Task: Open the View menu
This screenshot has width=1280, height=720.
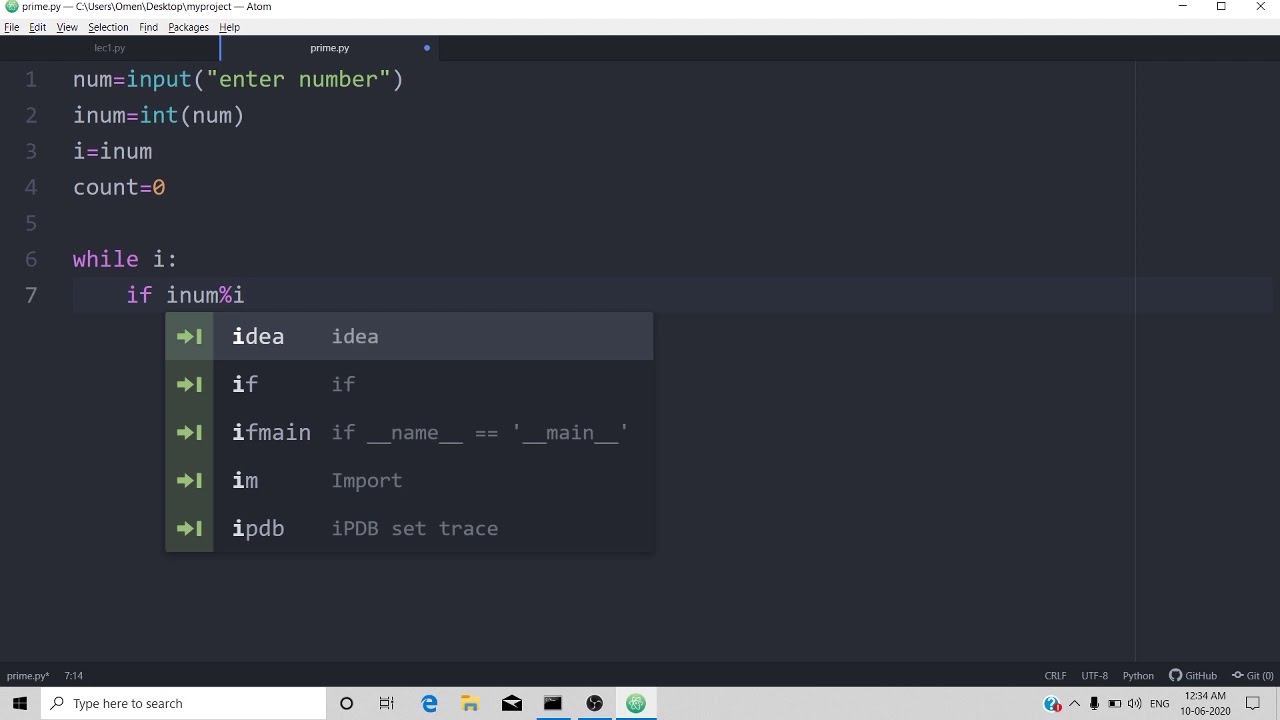Action: pyautogui.click(x=67, y=27)
